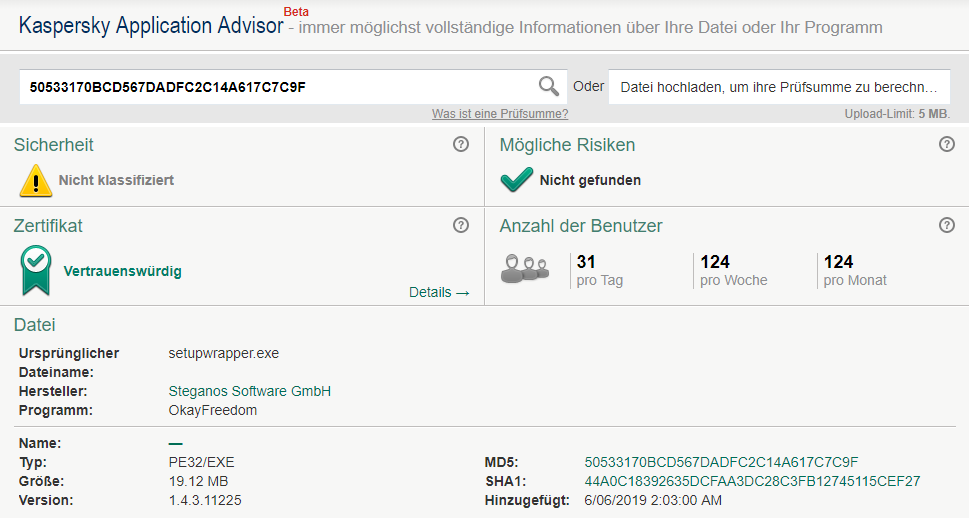Click the red Beta label
Viewport: 969px width, 518px height.
point(296,12)
